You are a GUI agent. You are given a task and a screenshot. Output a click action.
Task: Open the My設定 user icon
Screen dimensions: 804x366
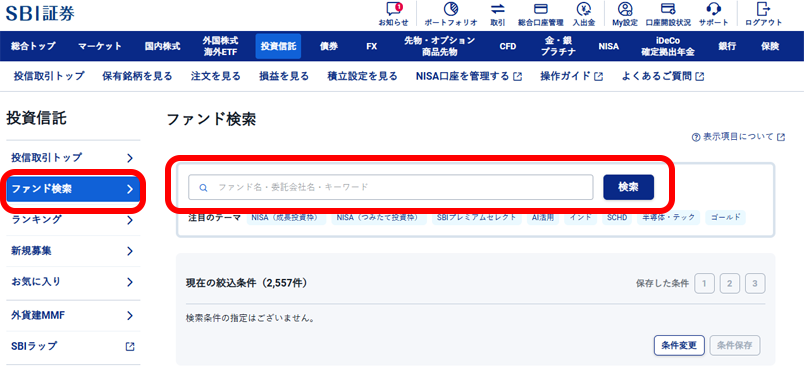click(x=625, y=9)
